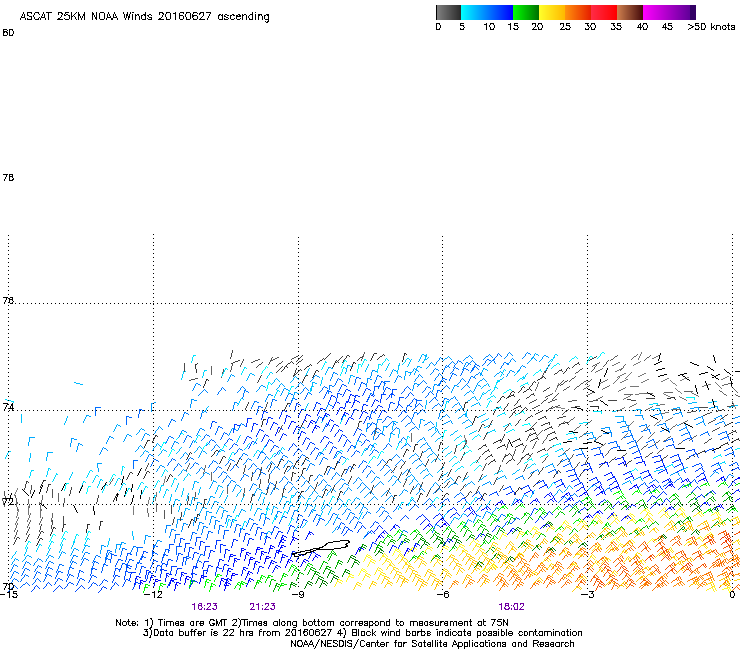The image size is (740, 650).
Task: Click the title 'ASCAT 25KM NOAA Winds 20160627 ascending'
Action: 144,17
